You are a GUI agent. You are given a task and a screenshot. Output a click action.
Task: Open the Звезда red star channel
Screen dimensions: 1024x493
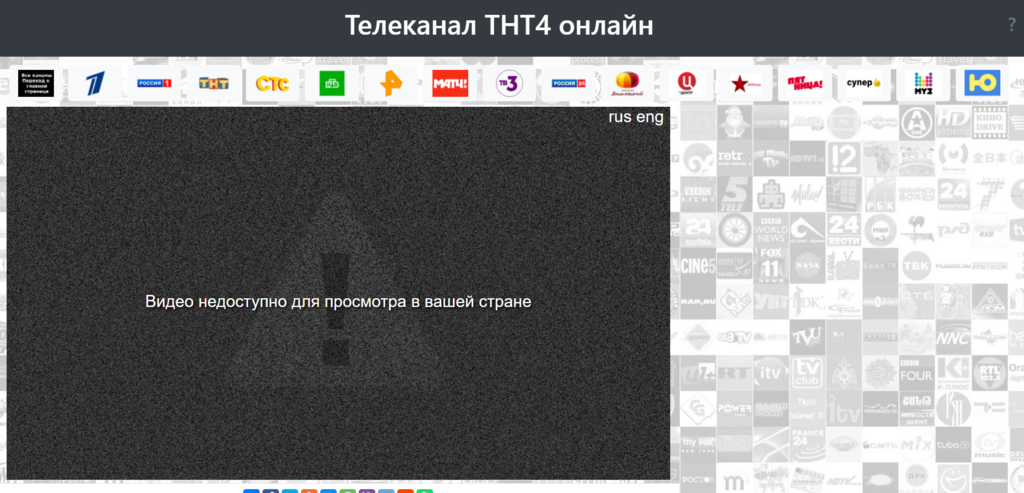click(x=746, y=84)
